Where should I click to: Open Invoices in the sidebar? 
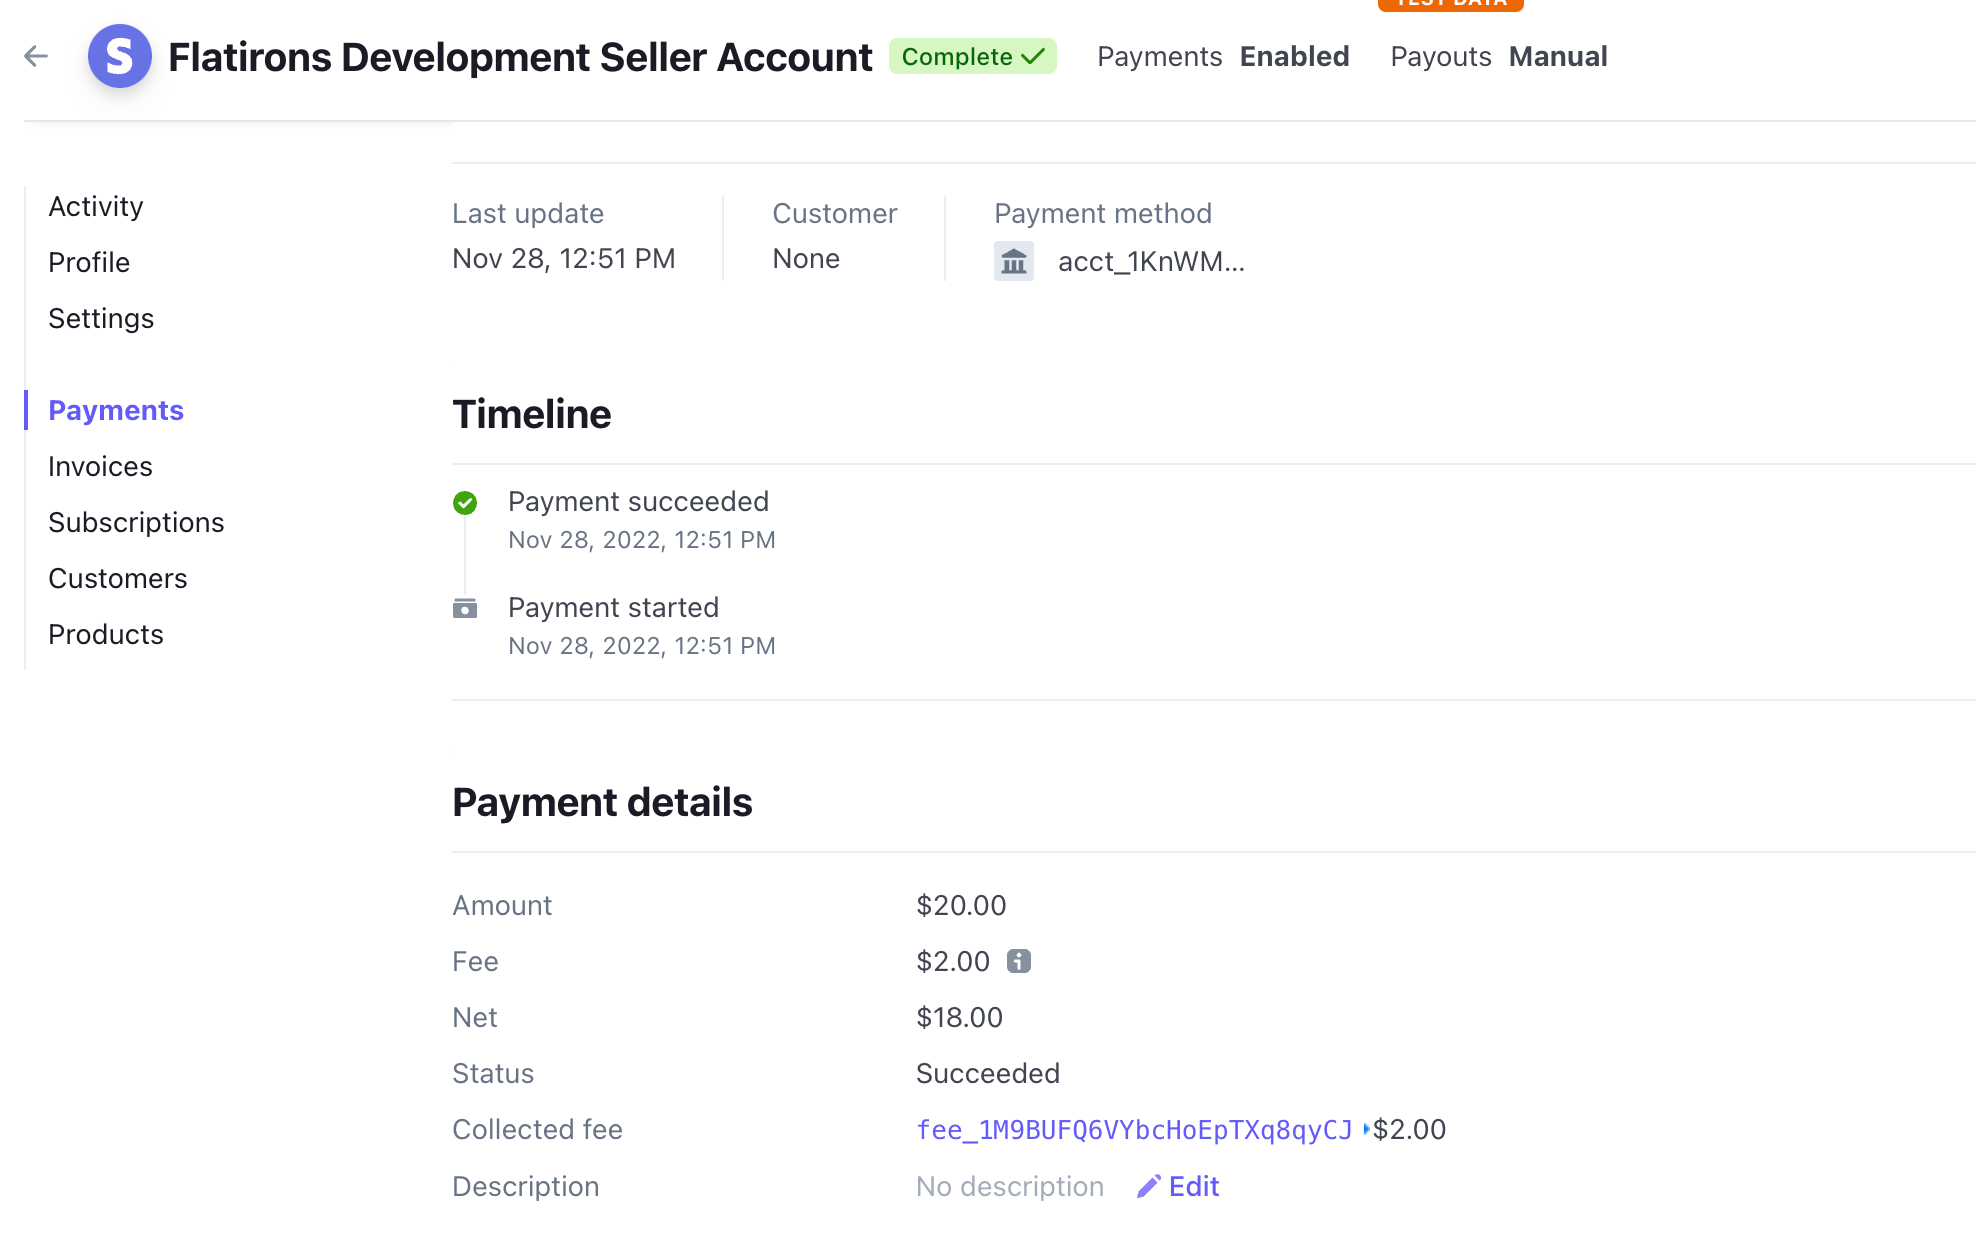100,466
